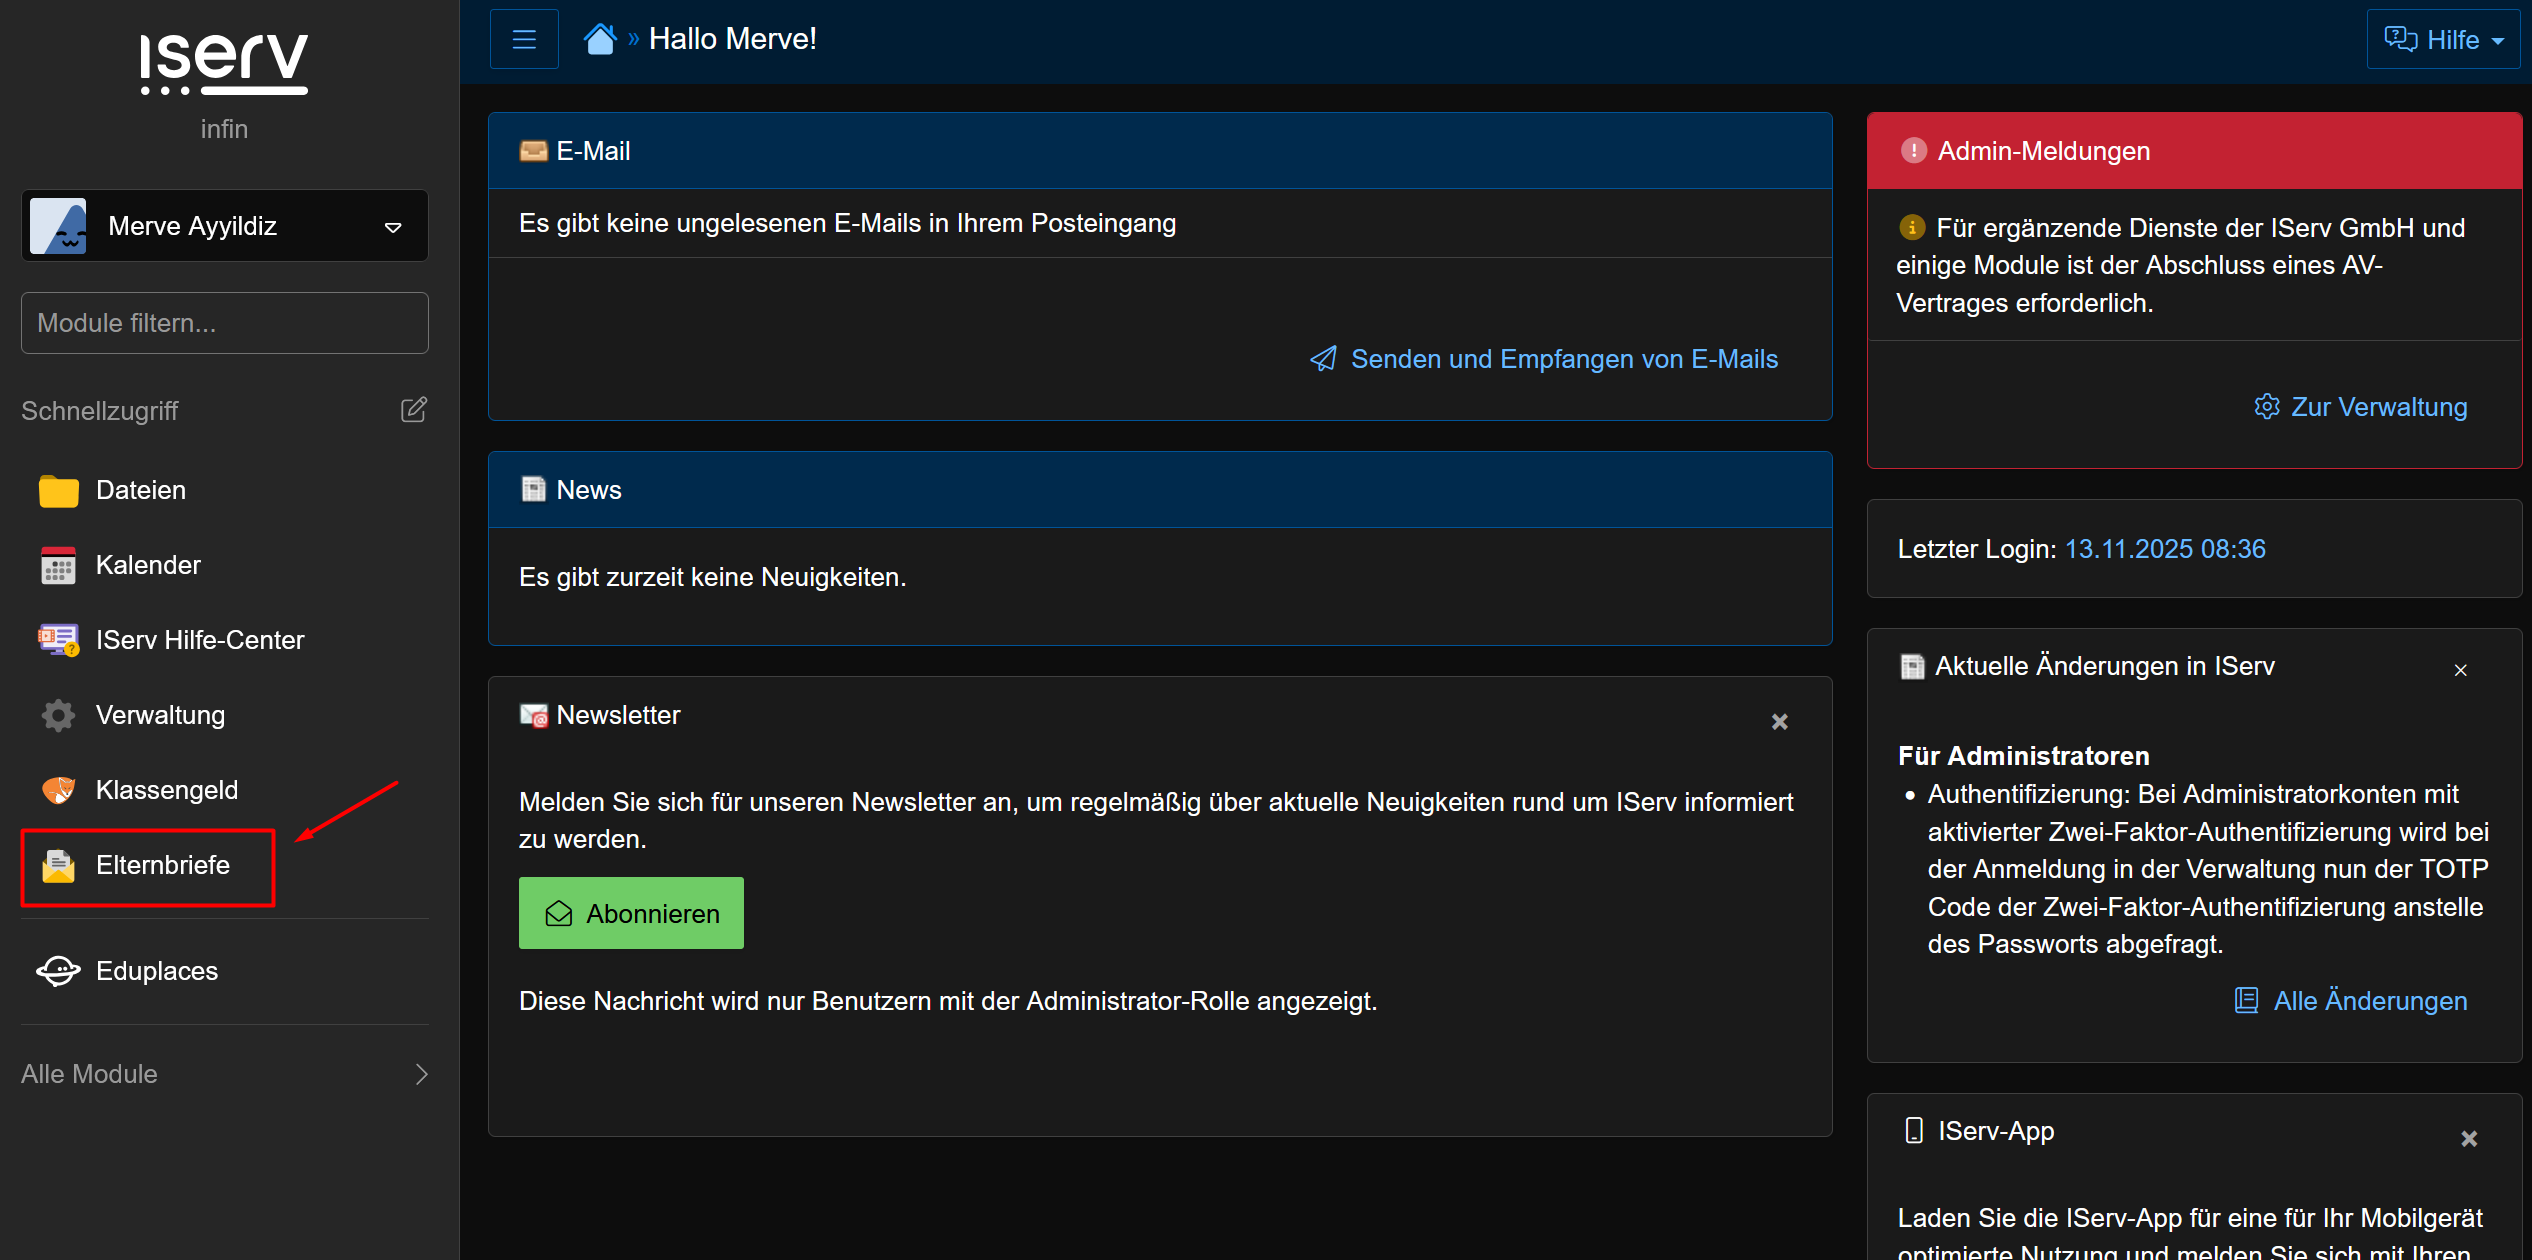
Task: Click the home breadcrumb icon
Action: [600, 39]
